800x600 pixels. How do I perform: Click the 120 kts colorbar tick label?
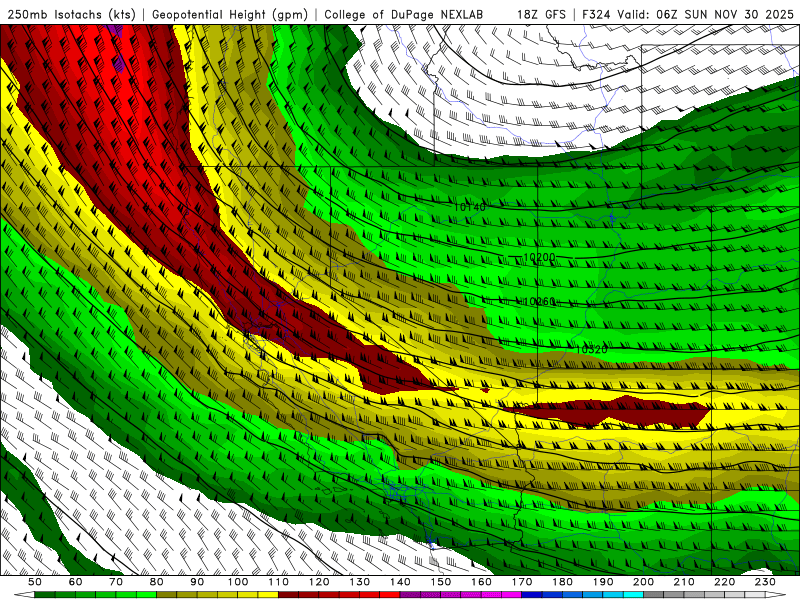click(x=319, y=582)
